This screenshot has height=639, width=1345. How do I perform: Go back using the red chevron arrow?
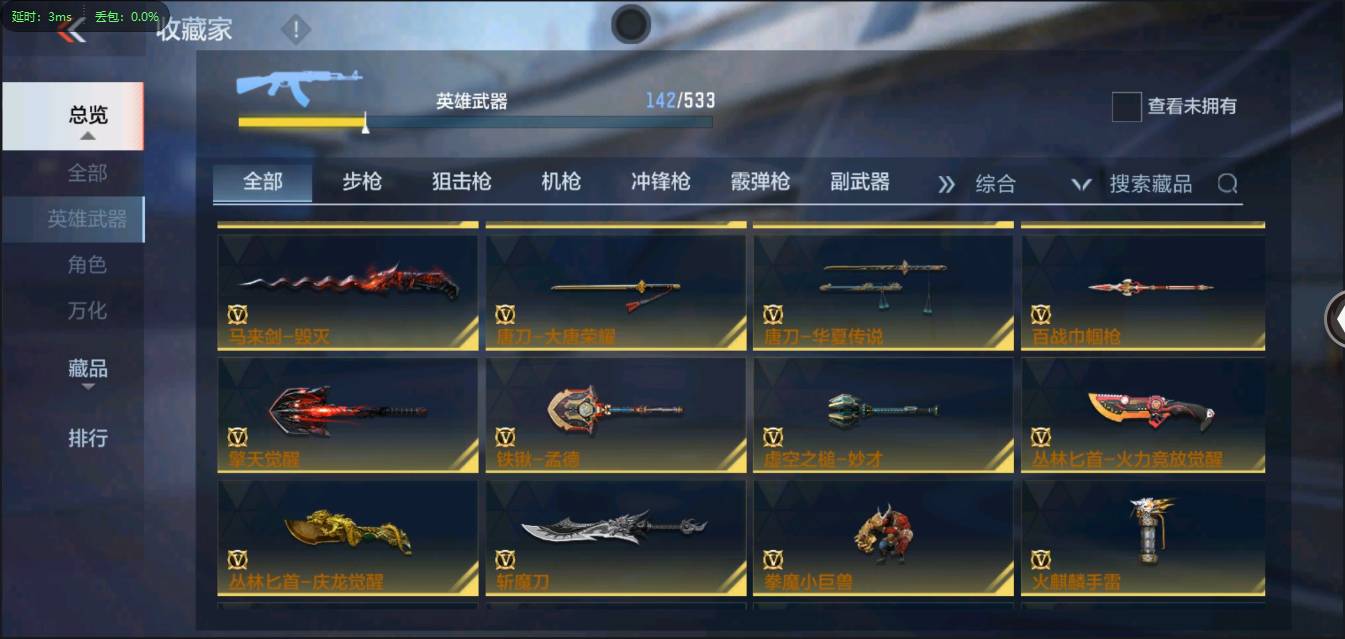coord(71,33)
